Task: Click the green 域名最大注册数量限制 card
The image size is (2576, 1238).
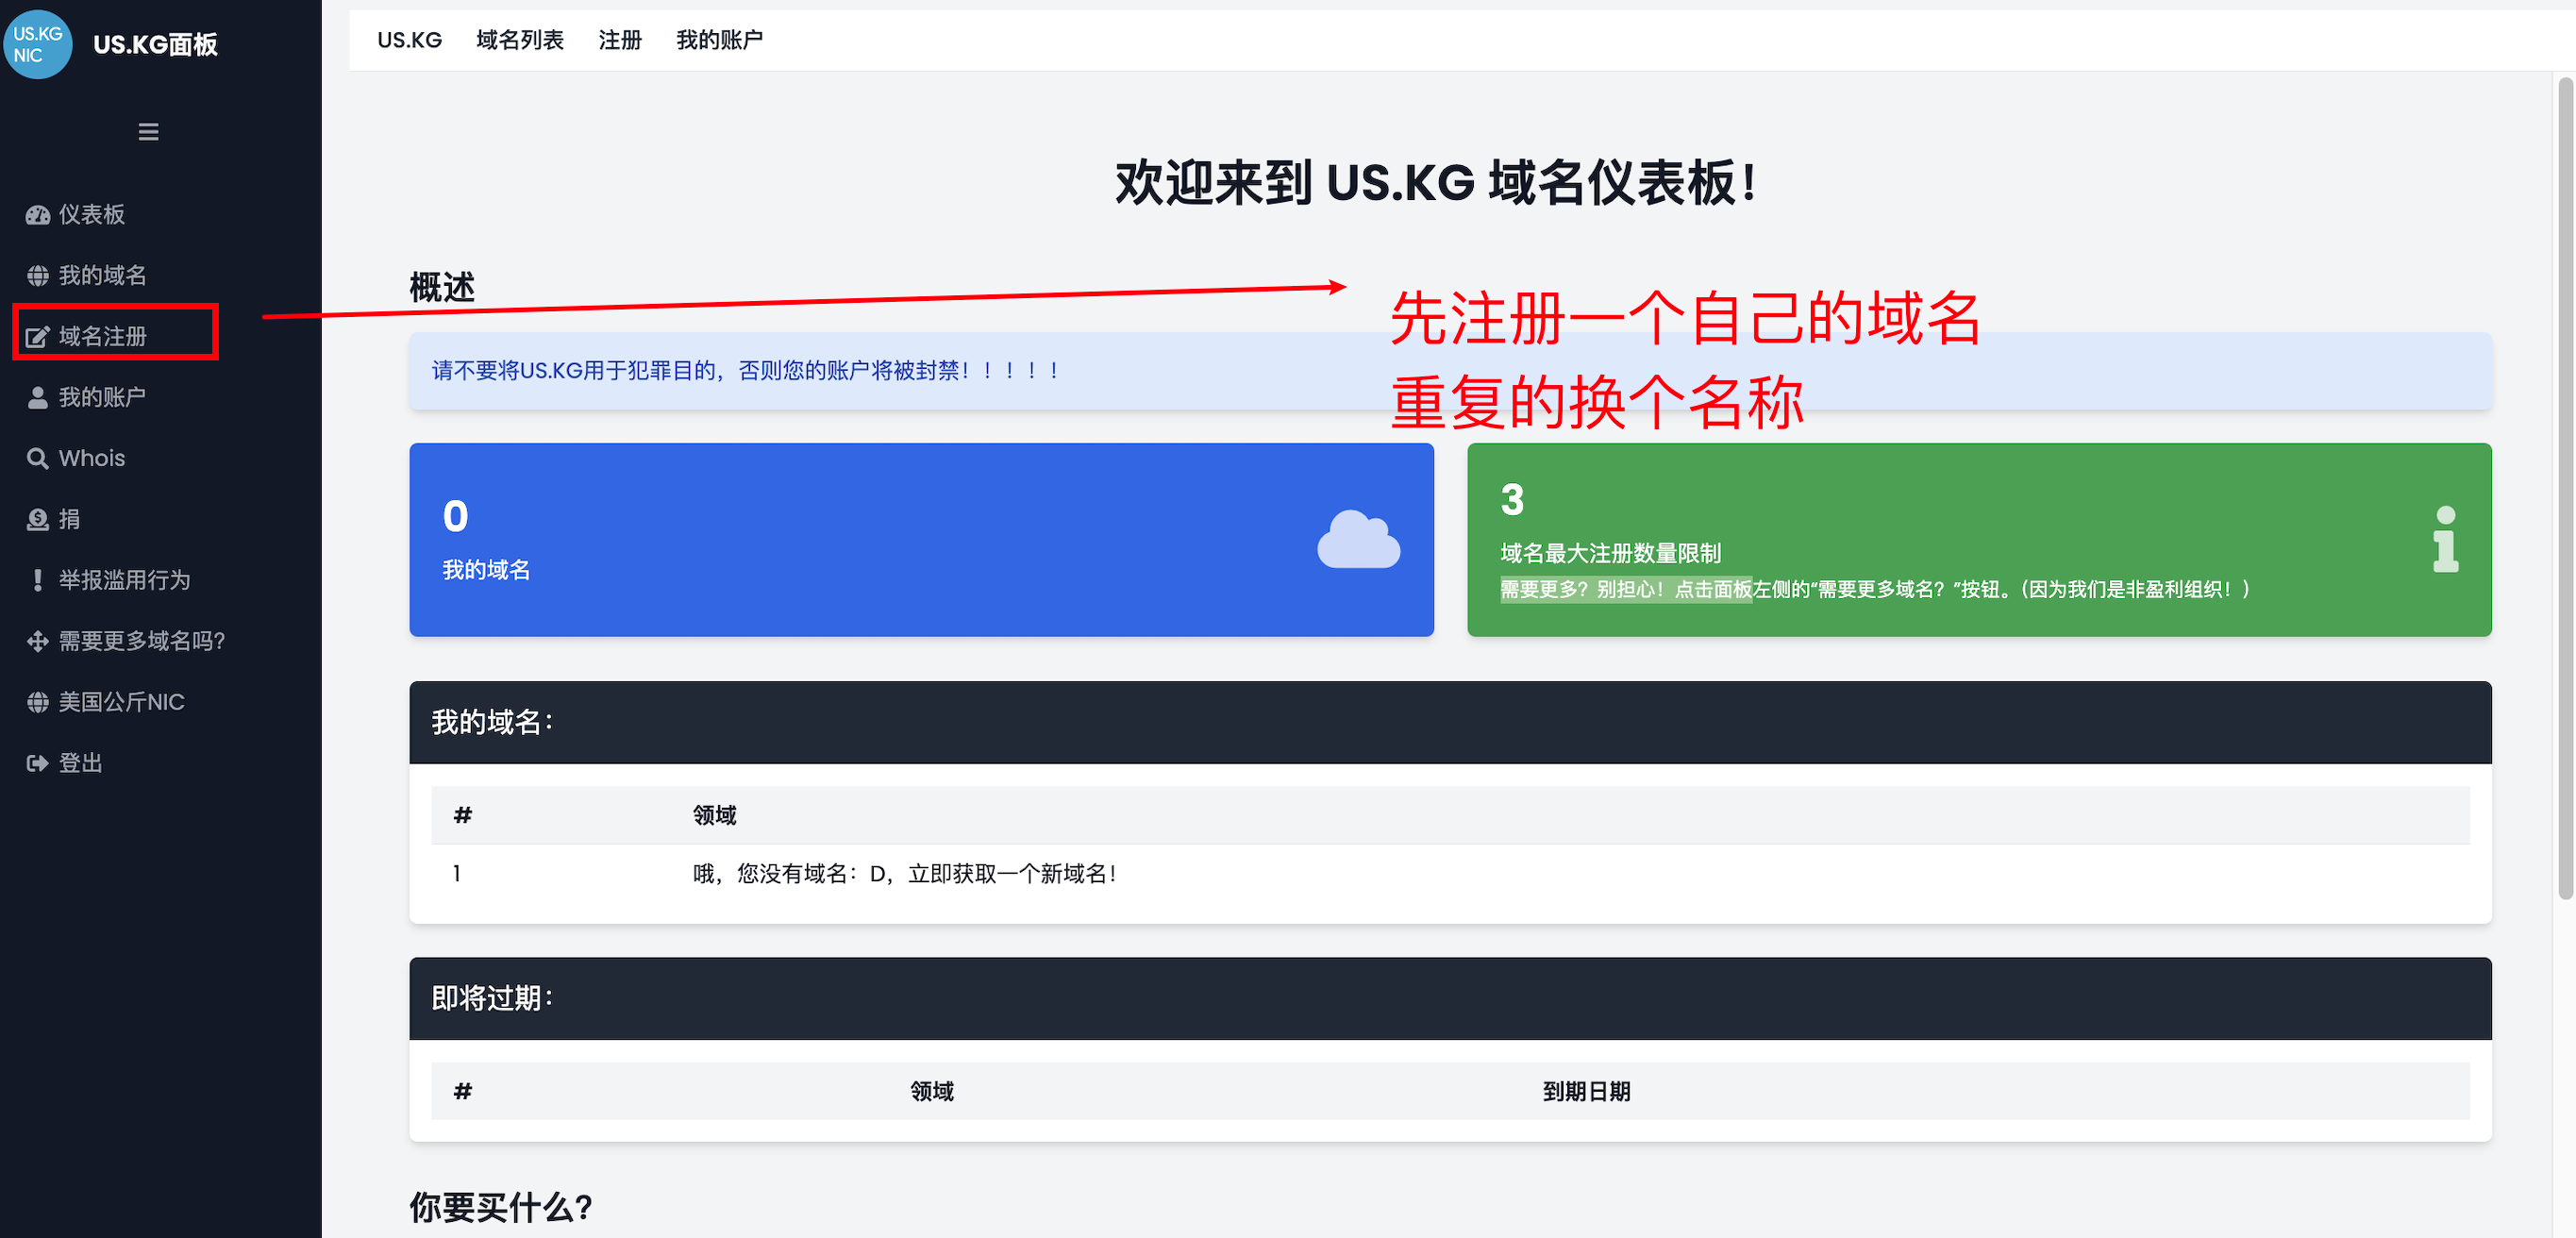Action: click(x=1979, y=540)
